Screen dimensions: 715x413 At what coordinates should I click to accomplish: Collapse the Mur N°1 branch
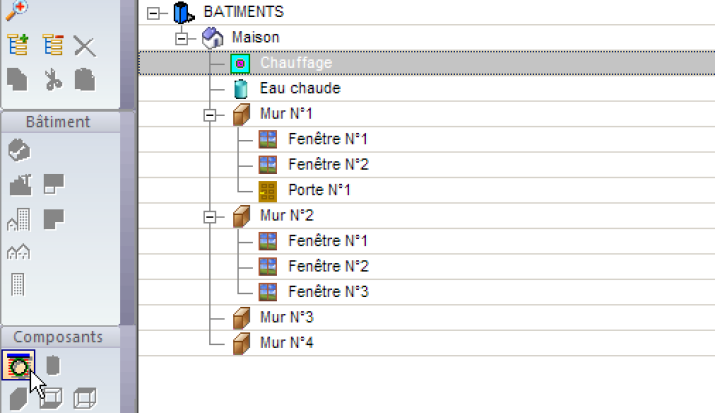point(210,115)
